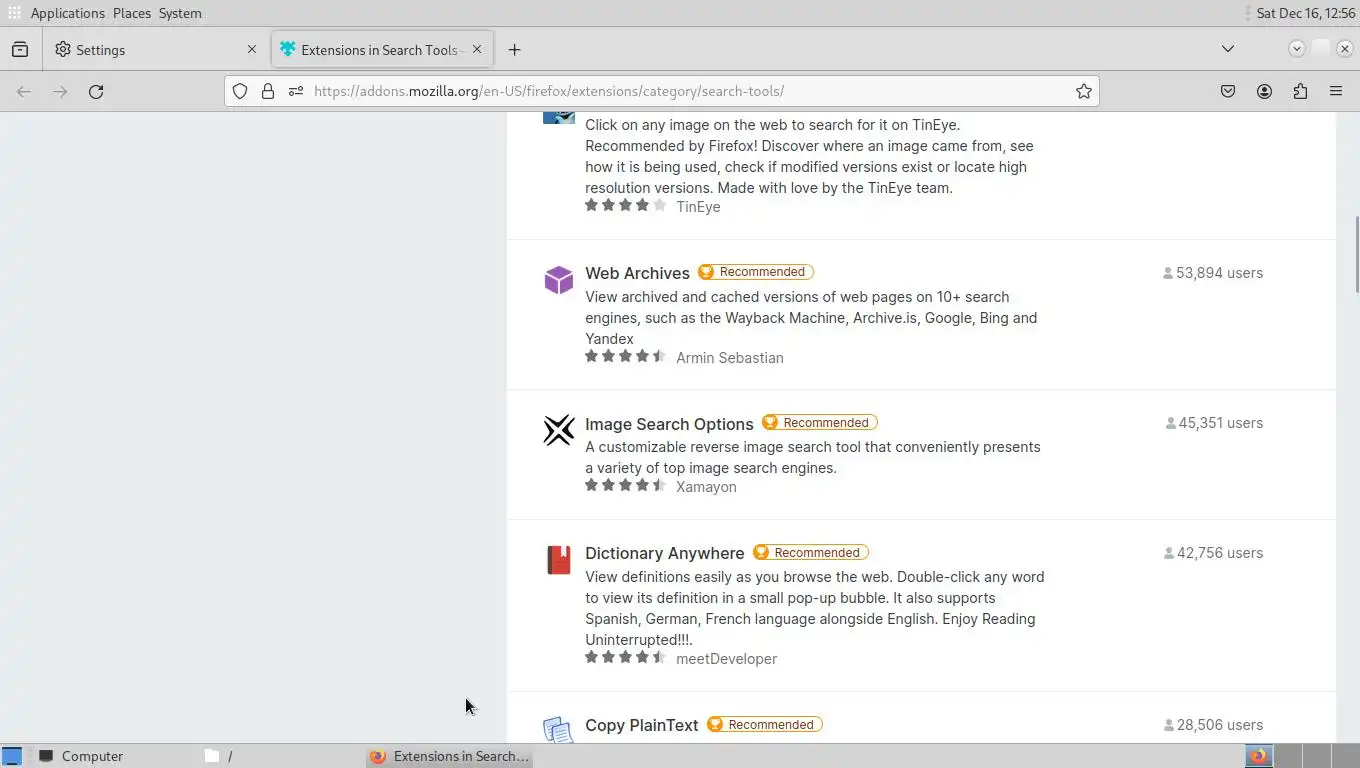
Task: Click the 28,506 users count
Action: [1213, 725]
